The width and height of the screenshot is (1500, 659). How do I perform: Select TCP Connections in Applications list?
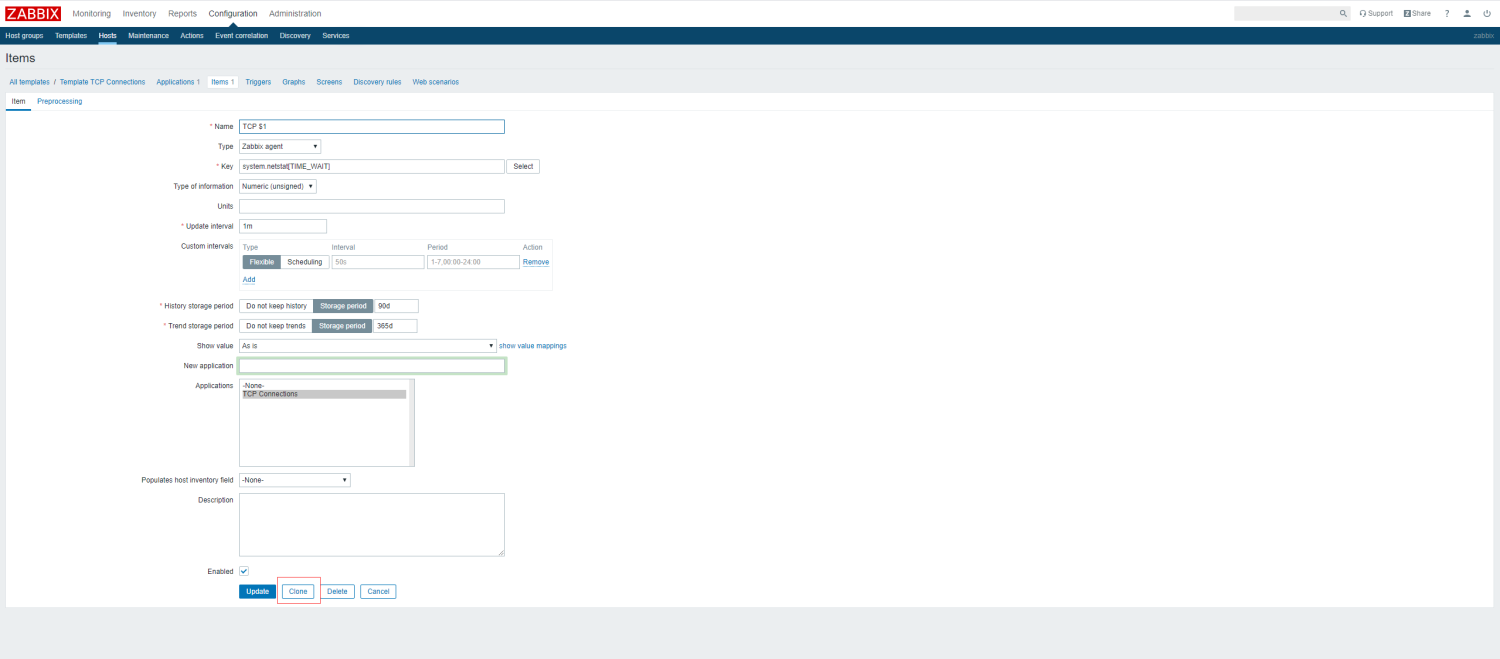(x=324, y=394)
